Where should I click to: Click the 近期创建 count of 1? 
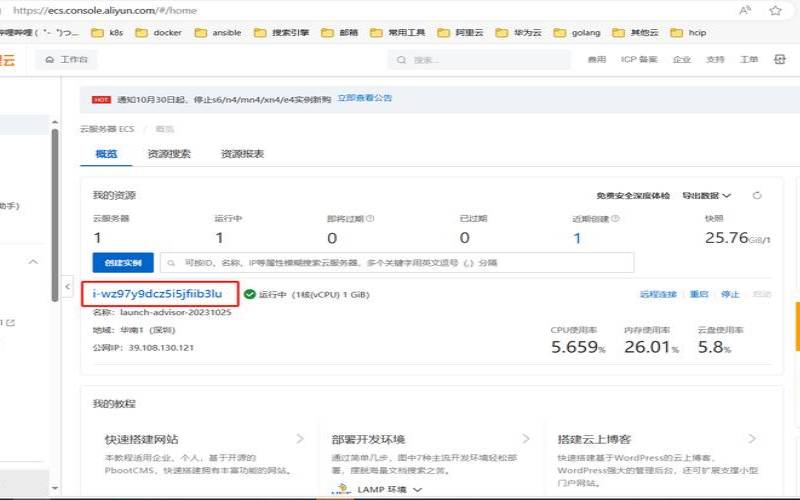click(577, 238)
